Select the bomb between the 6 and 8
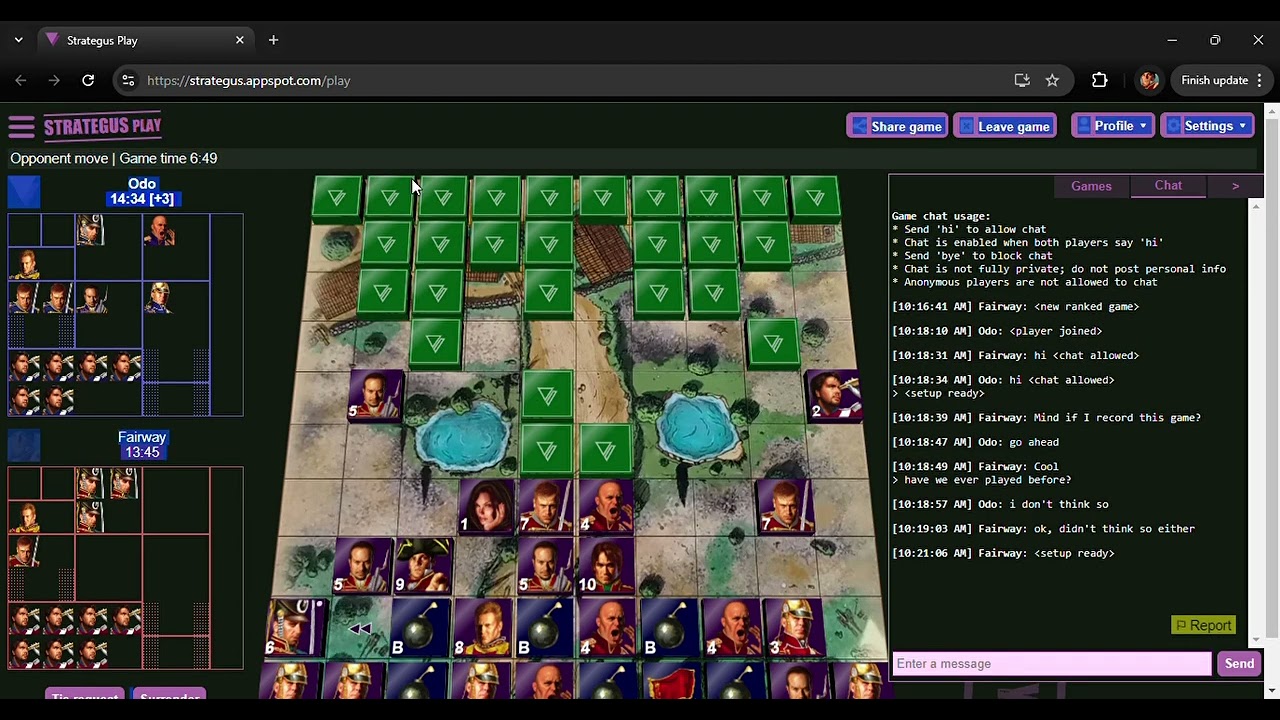The image size is (1280, 720). (421, 628)
